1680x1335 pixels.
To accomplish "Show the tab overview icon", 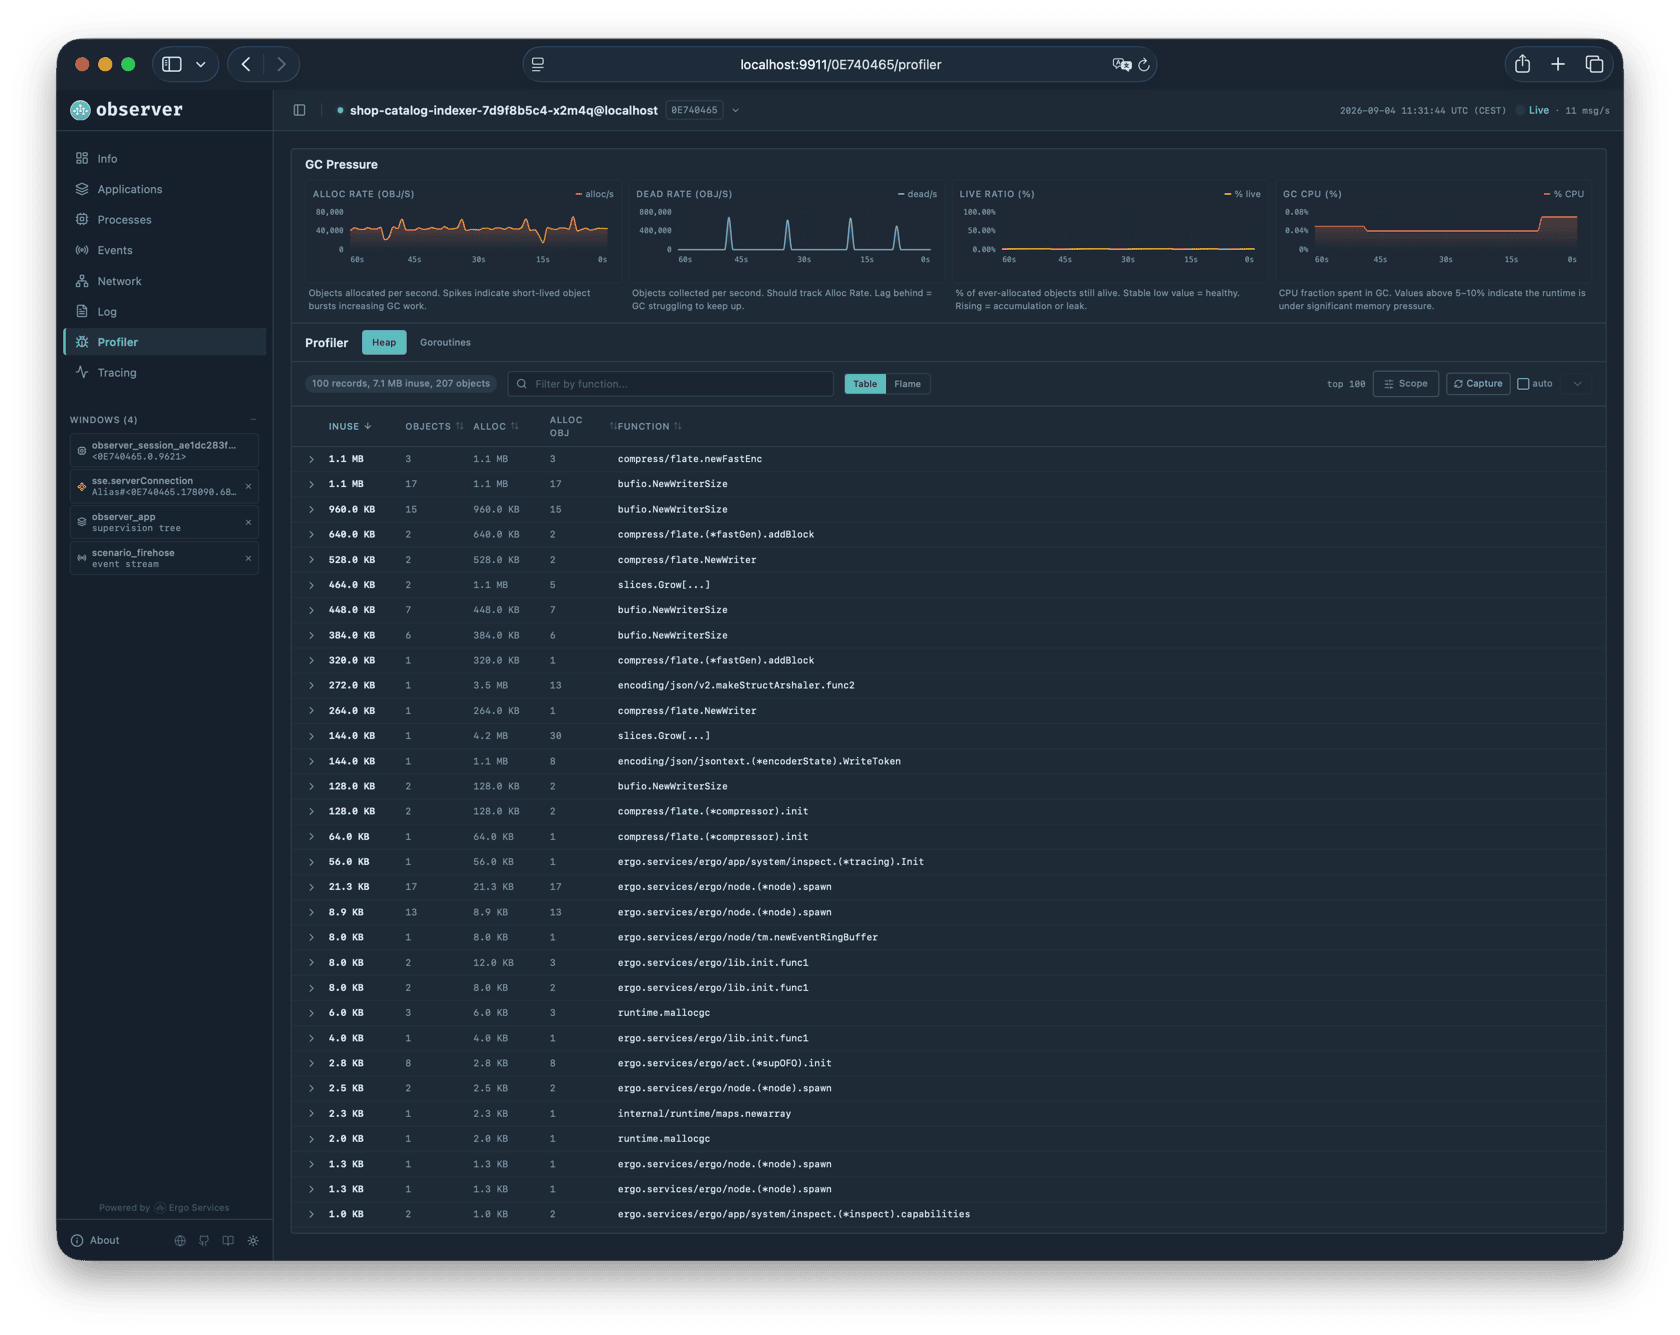I will (x=1594, y=64).
